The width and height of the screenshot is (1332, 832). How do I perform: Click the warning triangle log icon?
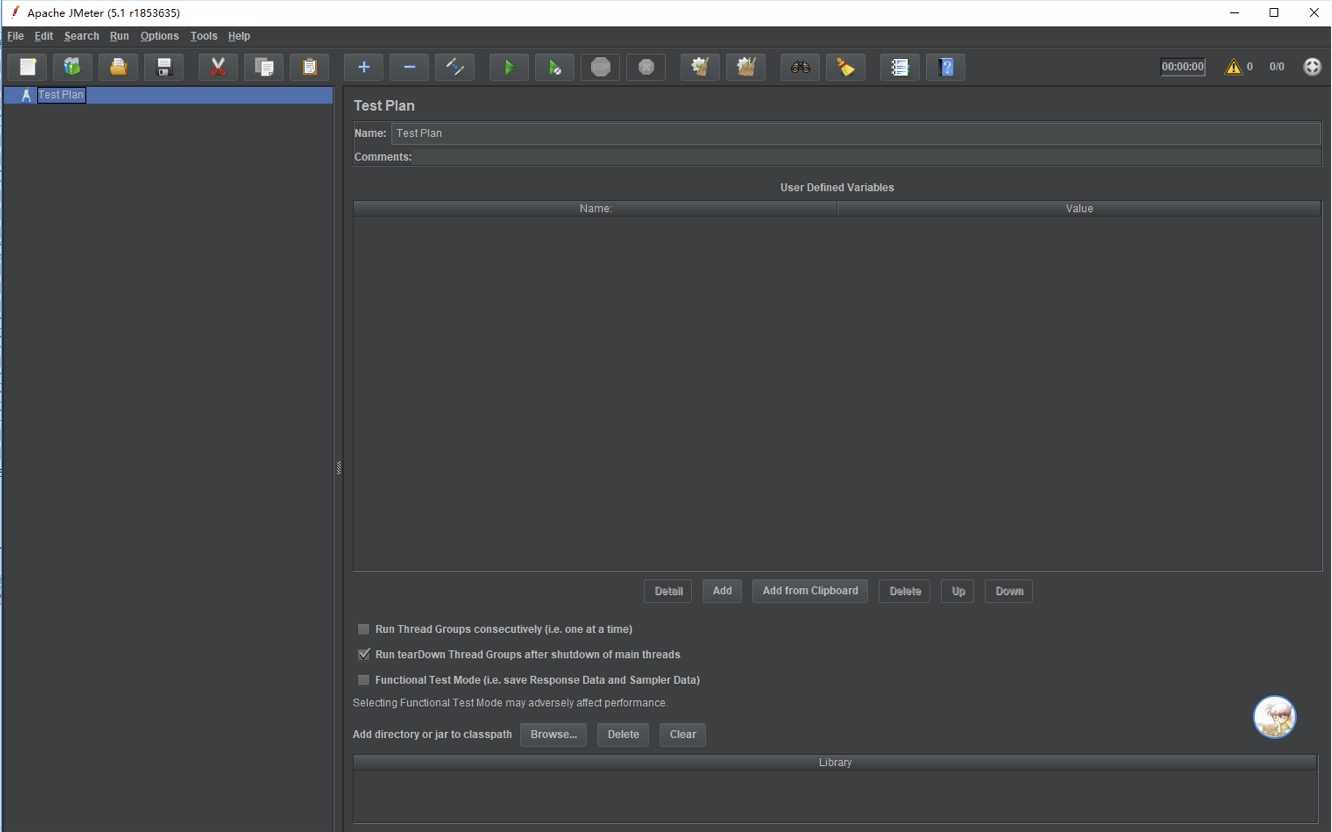1233,67
